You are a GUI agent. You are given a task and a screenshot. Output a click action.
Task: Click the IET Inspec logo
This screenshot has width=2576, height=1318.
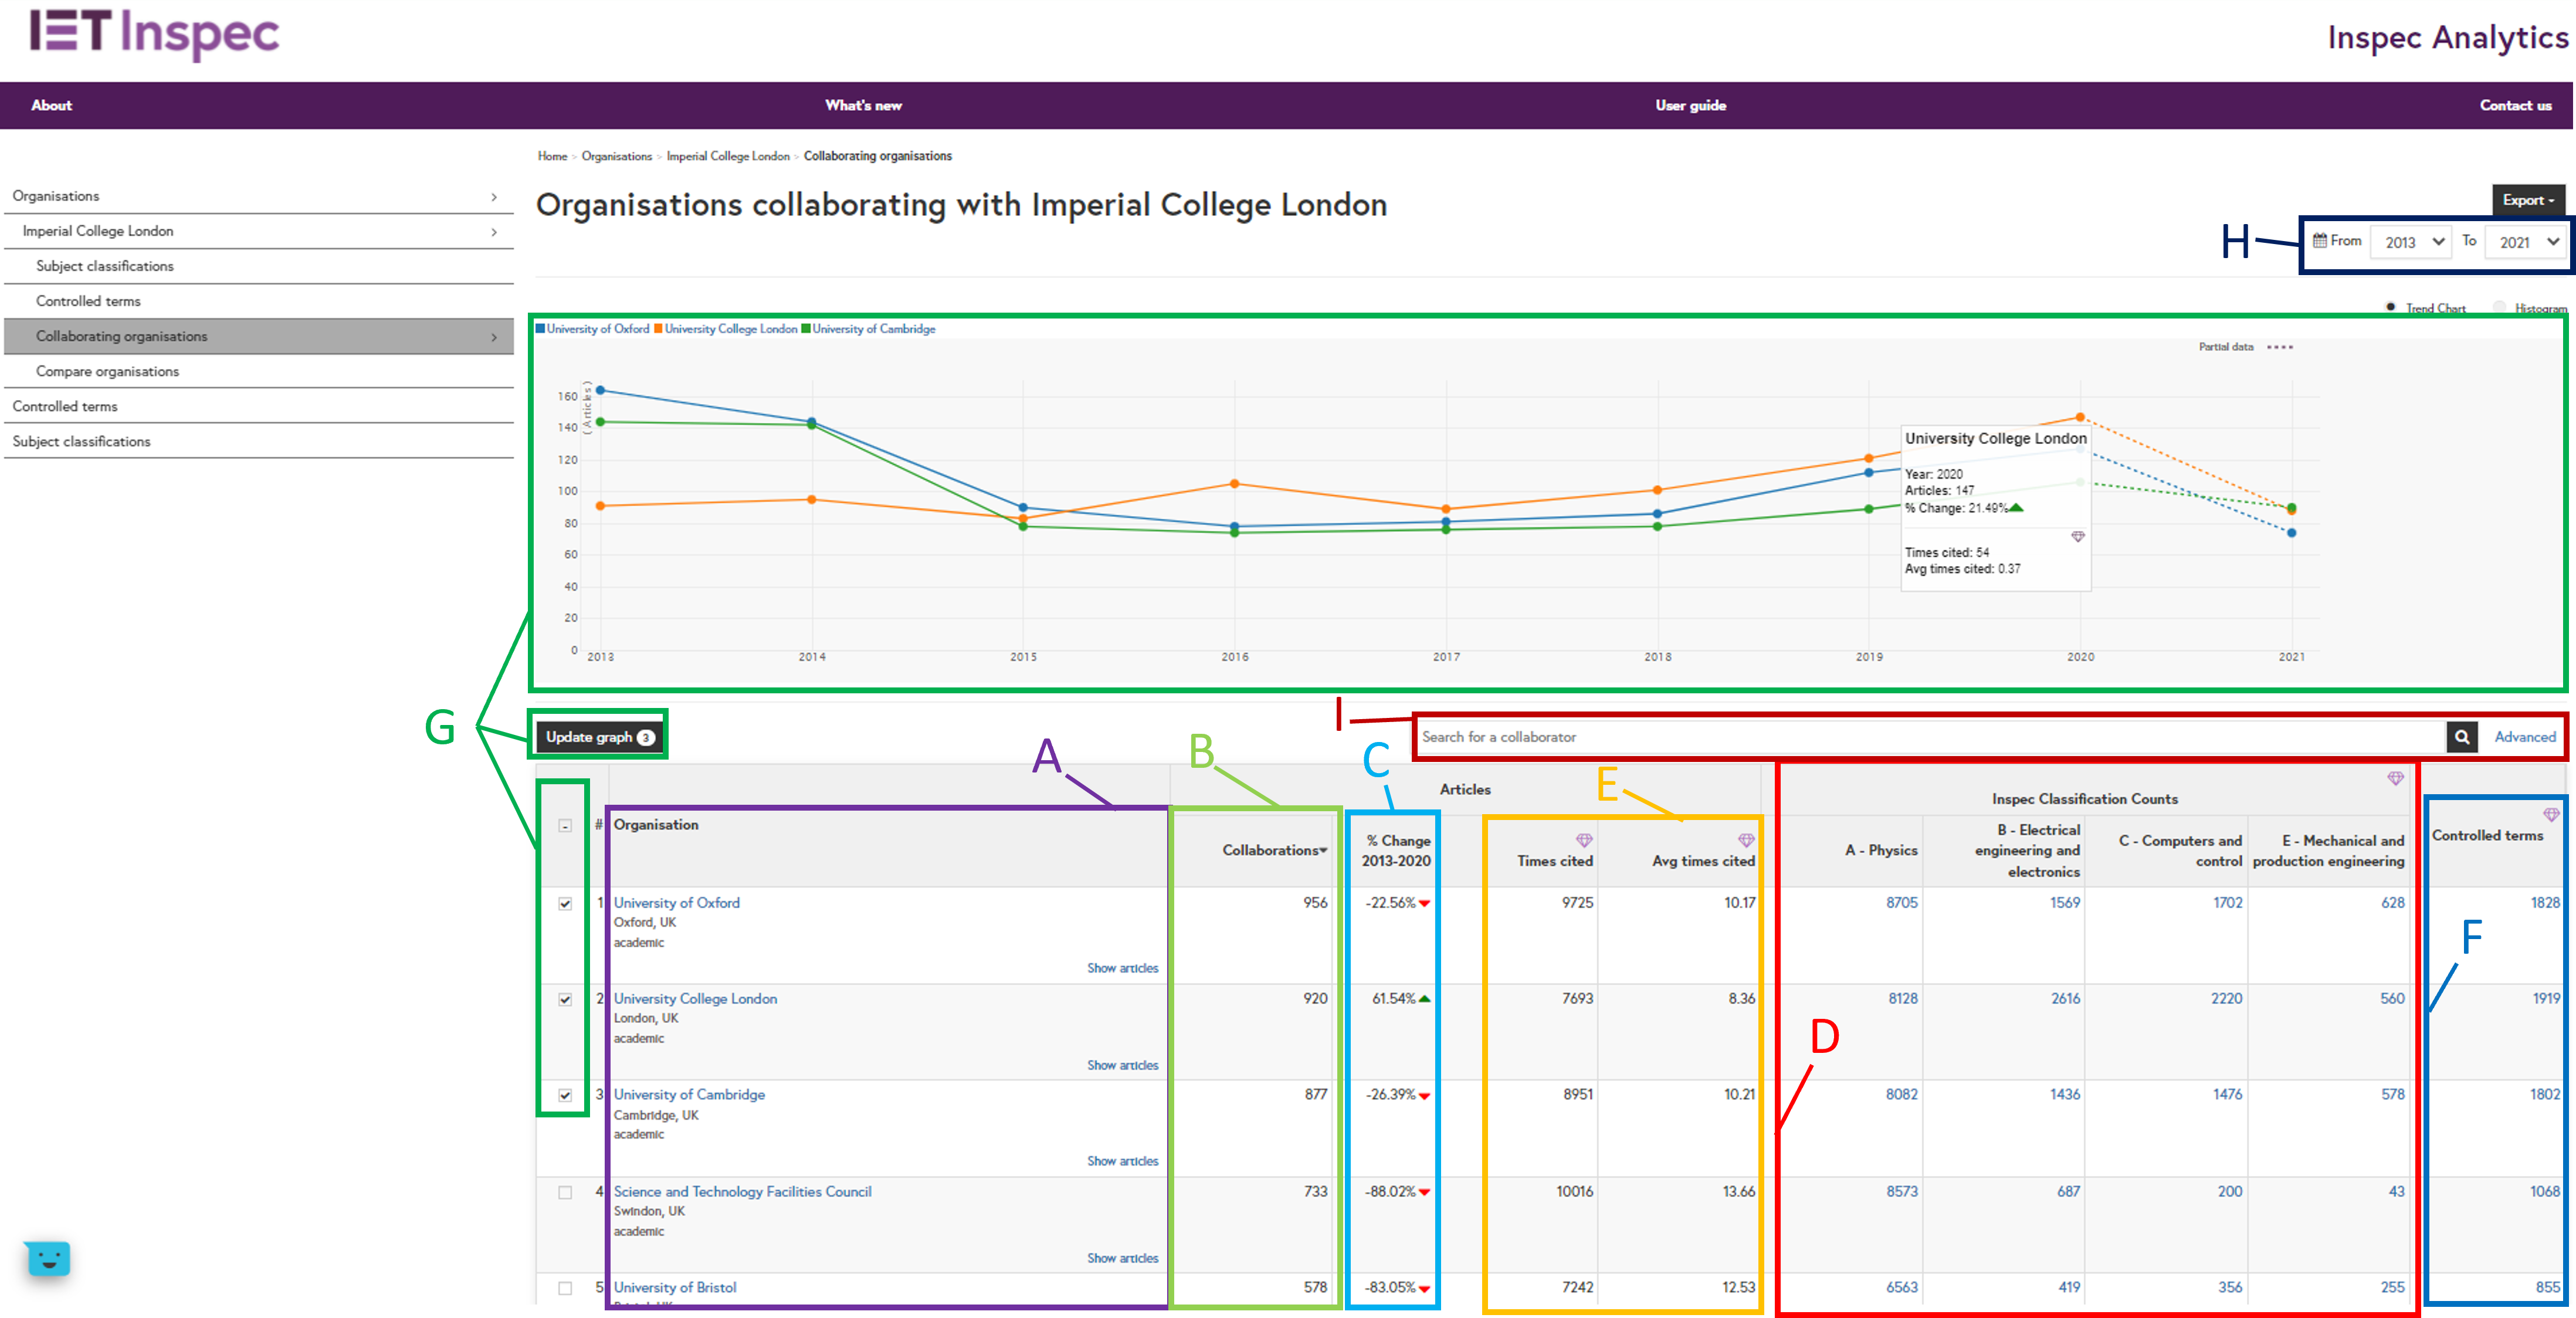click(154, 33)
